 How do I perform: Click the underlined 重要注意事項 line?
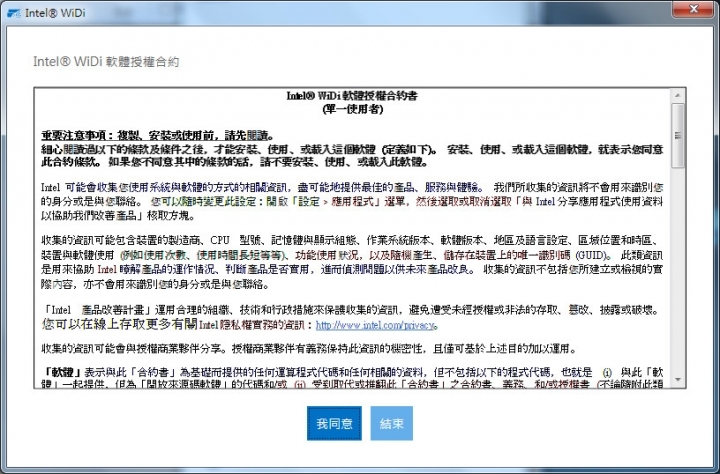tap(158, 135)
